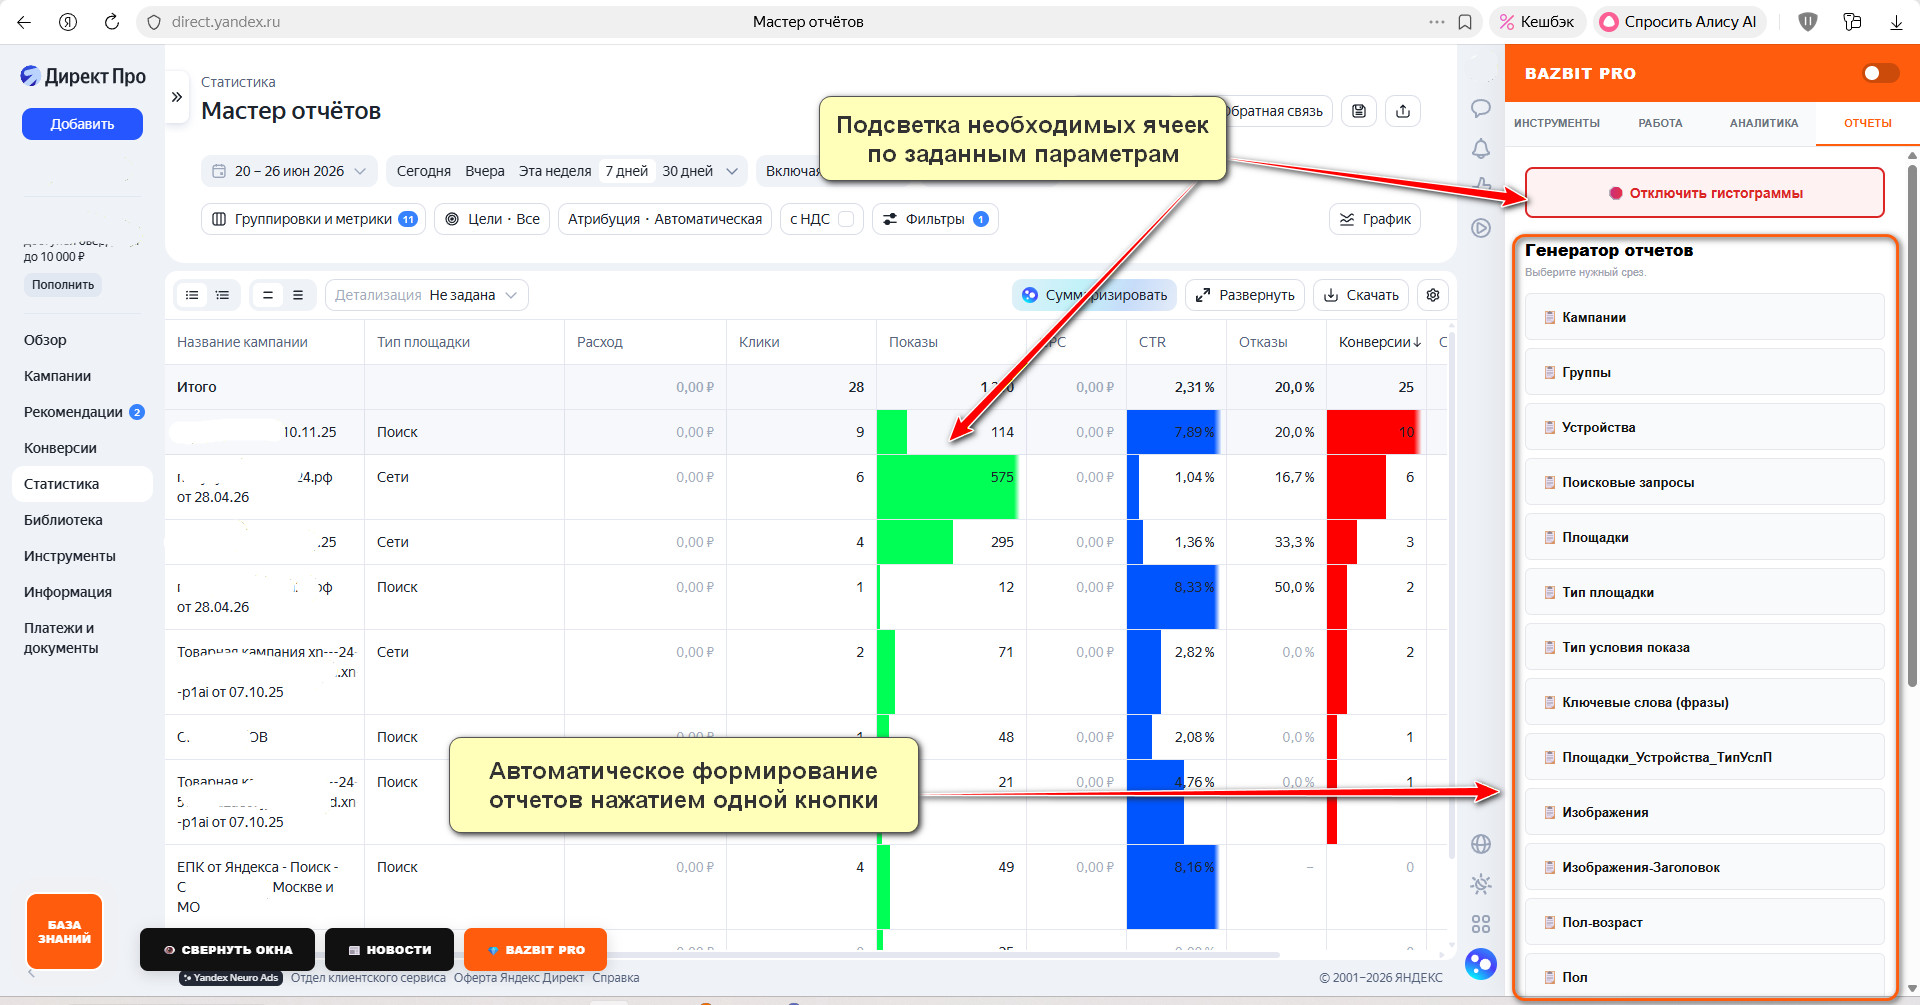
Task: Expand the left sidebar with the double-chevron
Action: tap(177, 97)
